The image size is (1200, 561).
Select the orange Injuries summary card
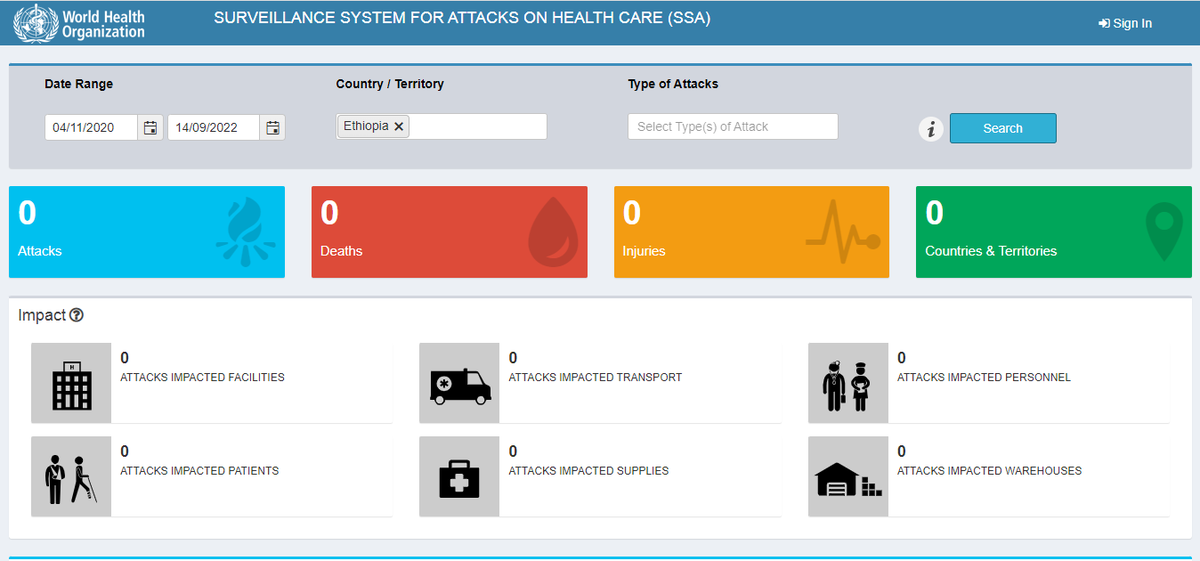tap(752, 232)
